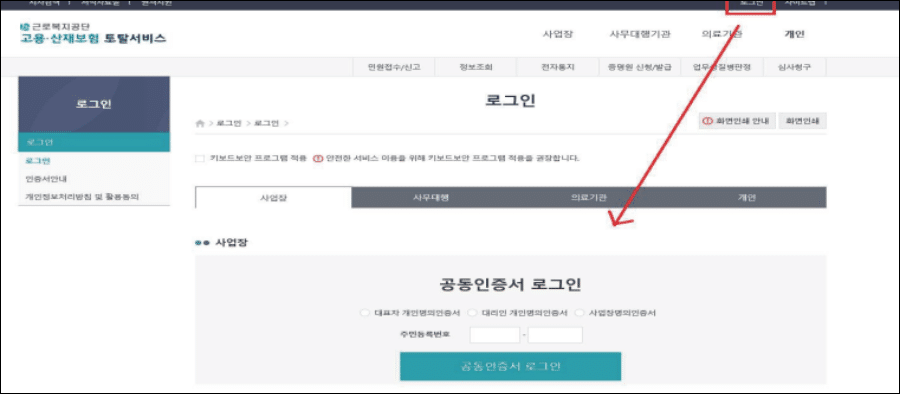Select the 민원접수/신고 submenu item
The width and height of the screenshot is (900, 394).
point(394,67)
